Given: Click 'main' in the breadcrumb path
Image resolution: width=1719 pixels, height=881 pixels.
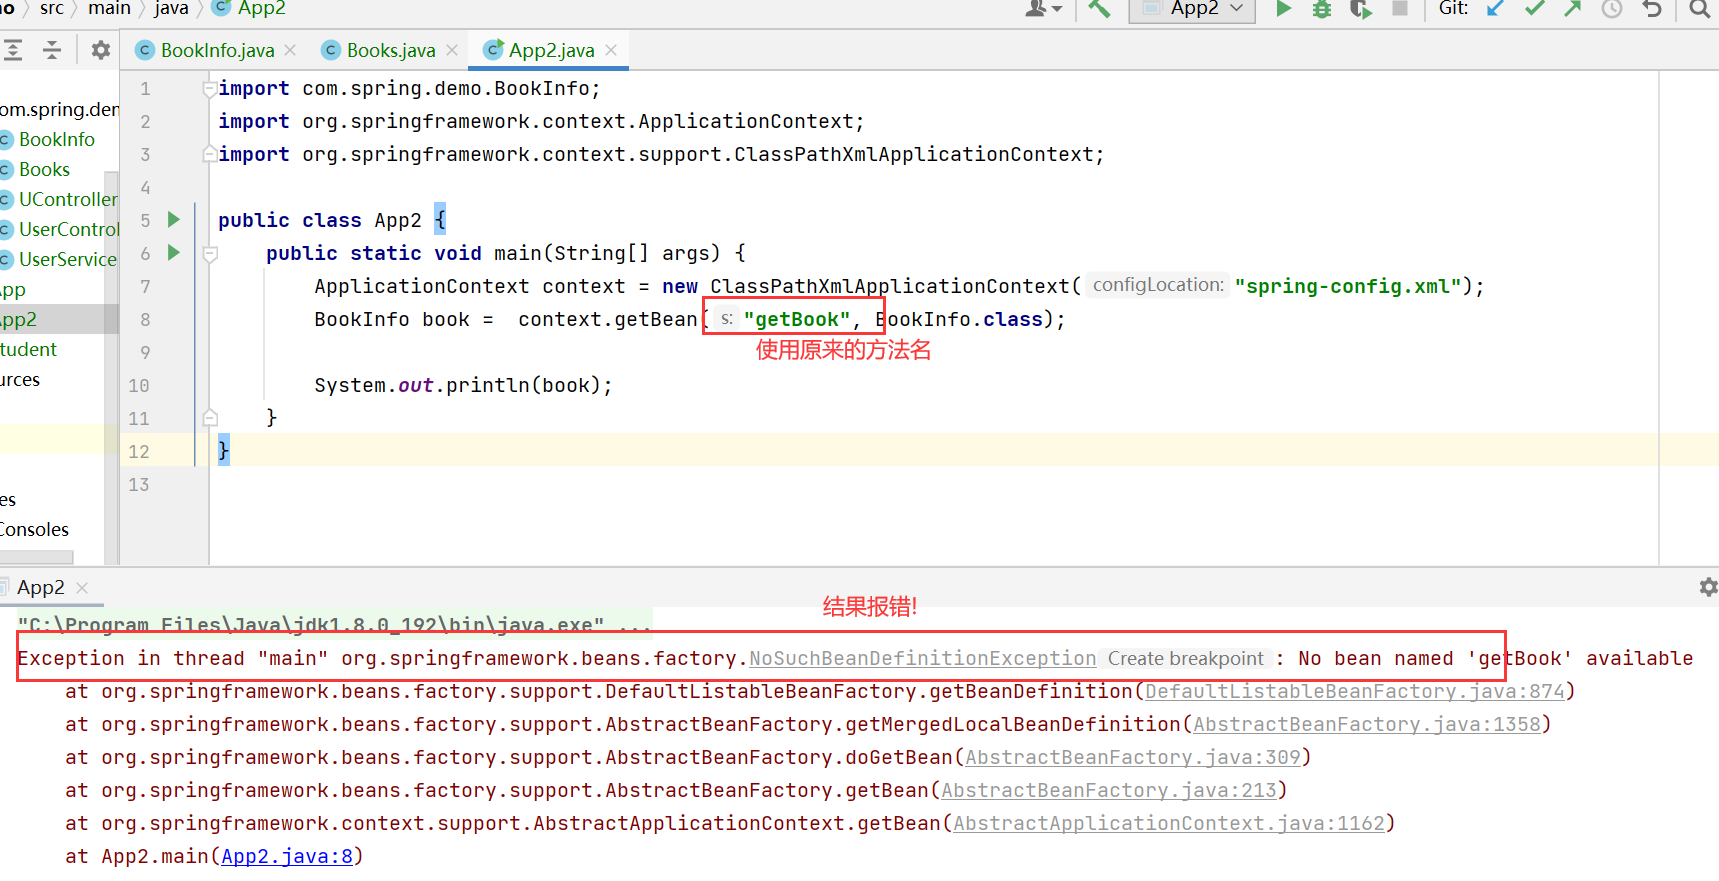Looking at the screenshot, I should pyautogui.click(x=109, y=9).
